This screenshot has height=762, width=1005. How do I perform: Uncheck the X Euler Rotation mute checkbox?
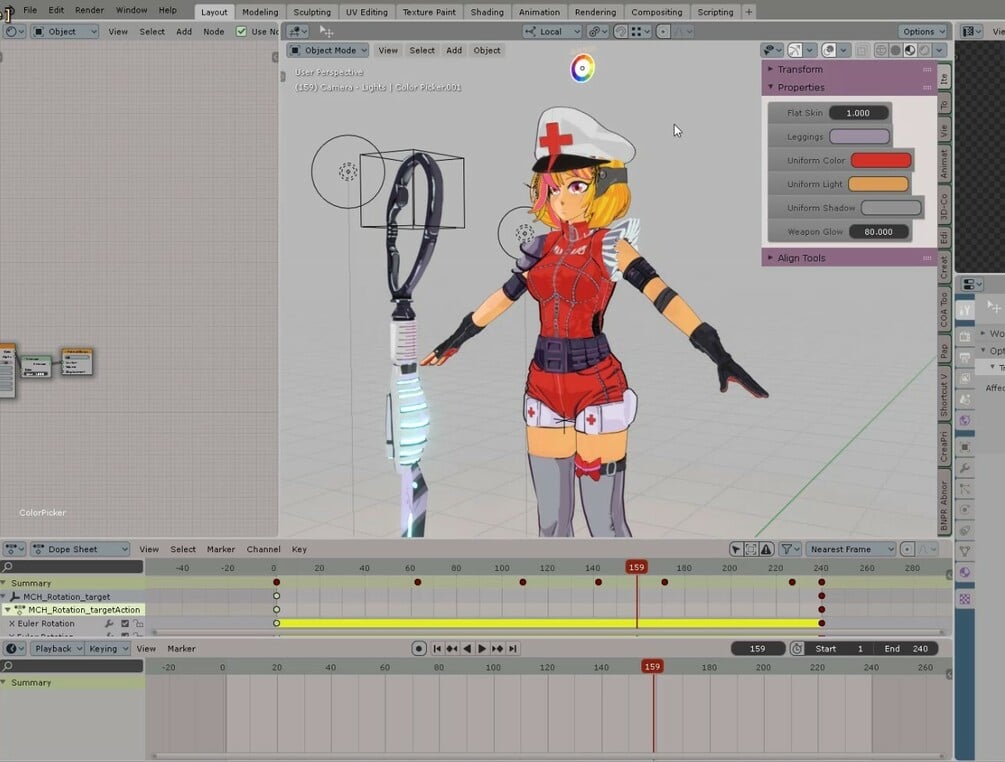[125, 624]
